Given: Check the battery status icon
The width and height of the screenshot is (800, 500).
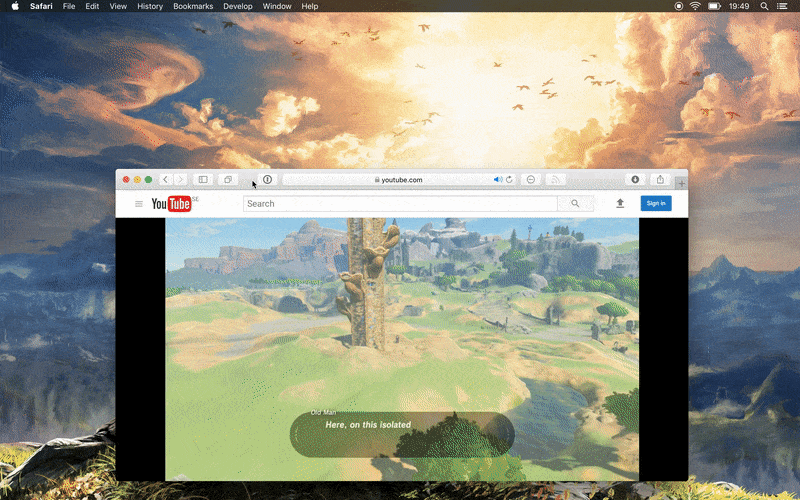Looking at the screenshot, I should coord(714,6).
